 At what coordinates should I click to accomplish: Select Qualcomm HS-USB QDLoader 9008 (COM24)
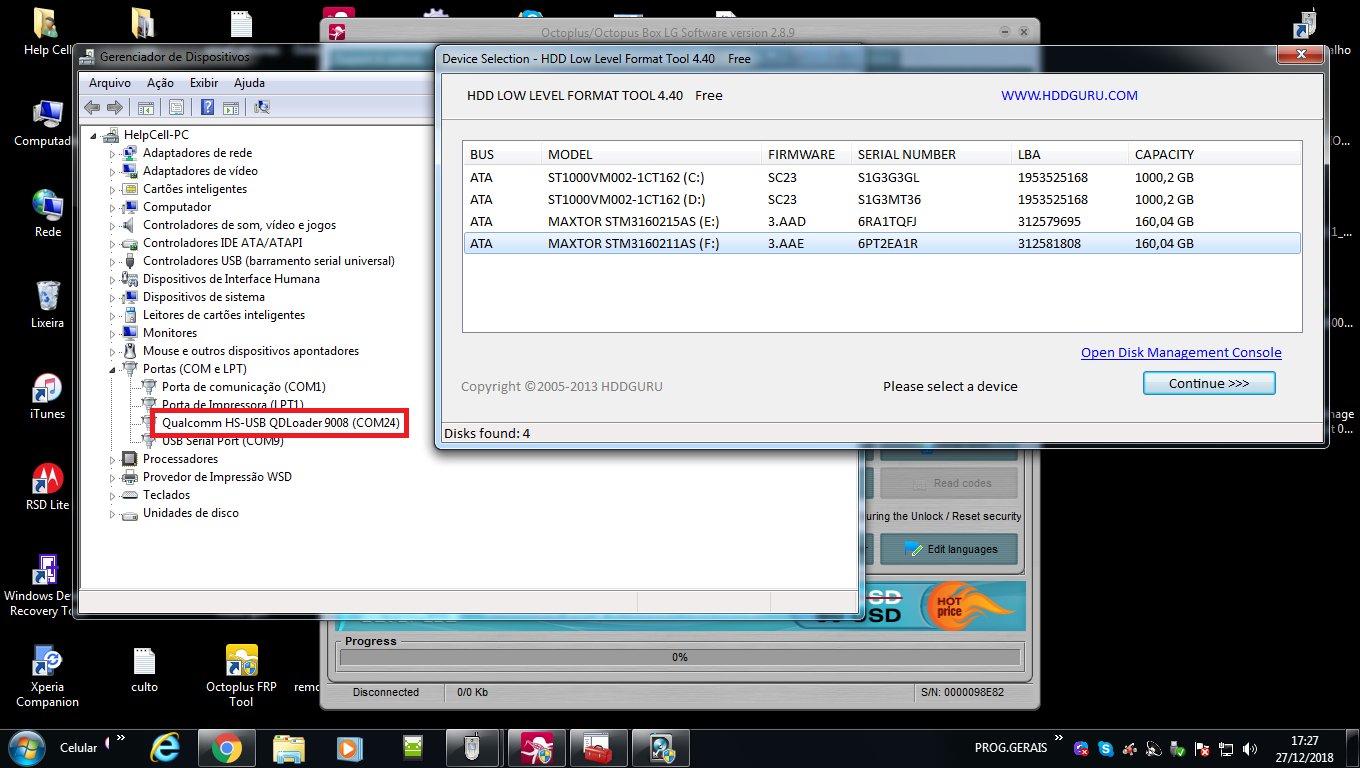click(280, 423)
